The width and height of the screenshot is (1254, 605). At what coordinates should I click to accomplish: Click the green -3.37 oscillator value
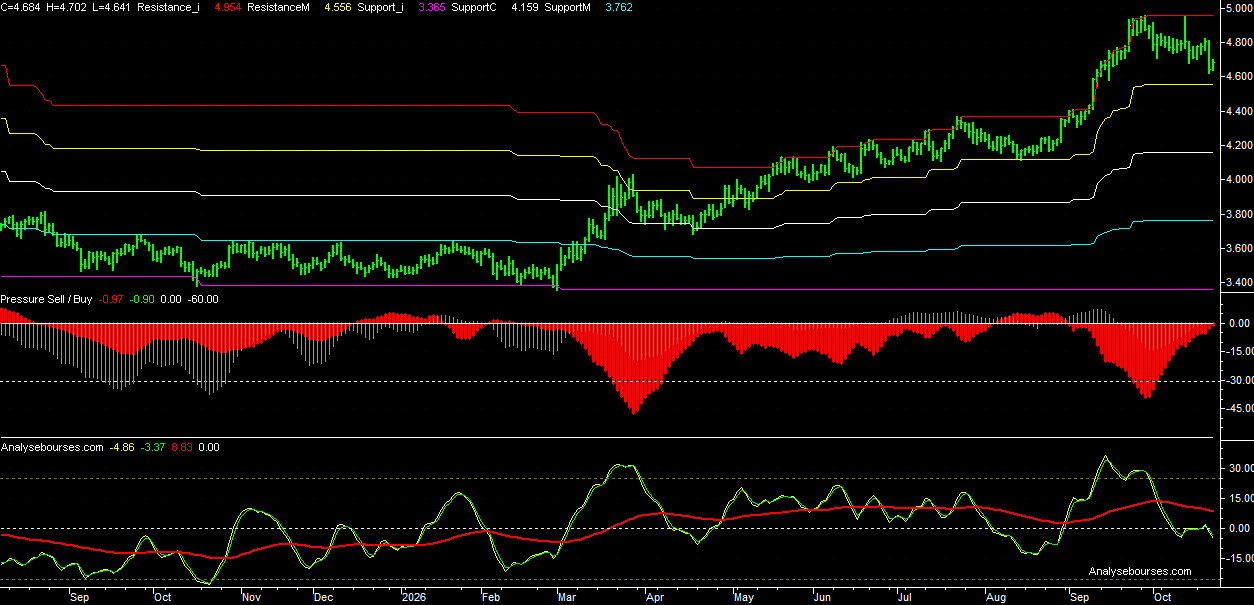coord(152,447)
